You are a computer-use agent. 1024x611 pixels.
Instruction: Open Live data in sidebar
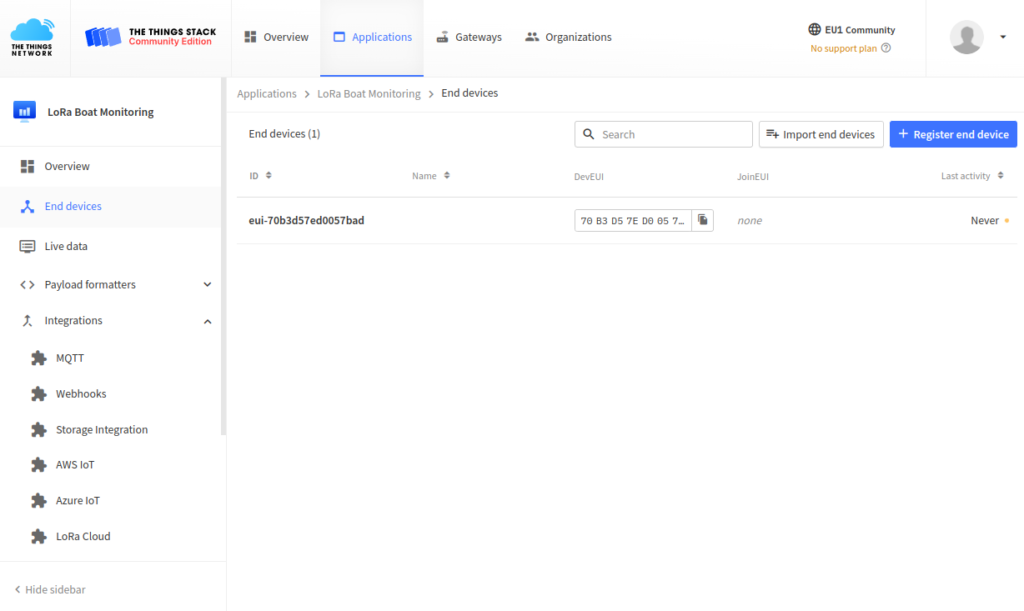pyautogui.click(x=65, y=246)
